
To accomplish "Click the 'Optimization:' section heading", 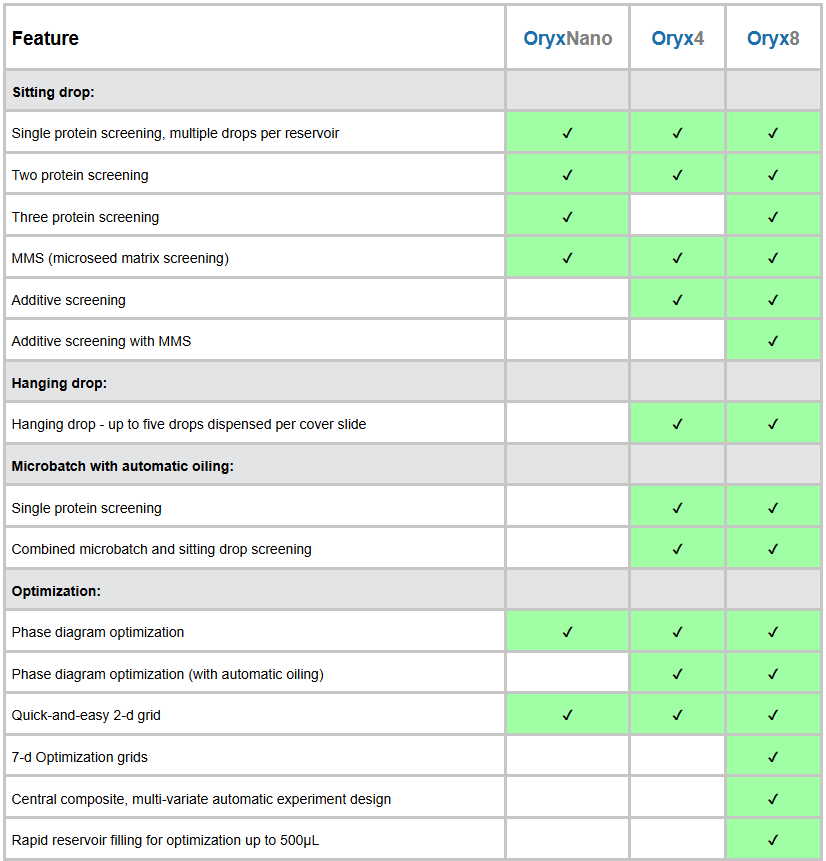I will 56,591.
